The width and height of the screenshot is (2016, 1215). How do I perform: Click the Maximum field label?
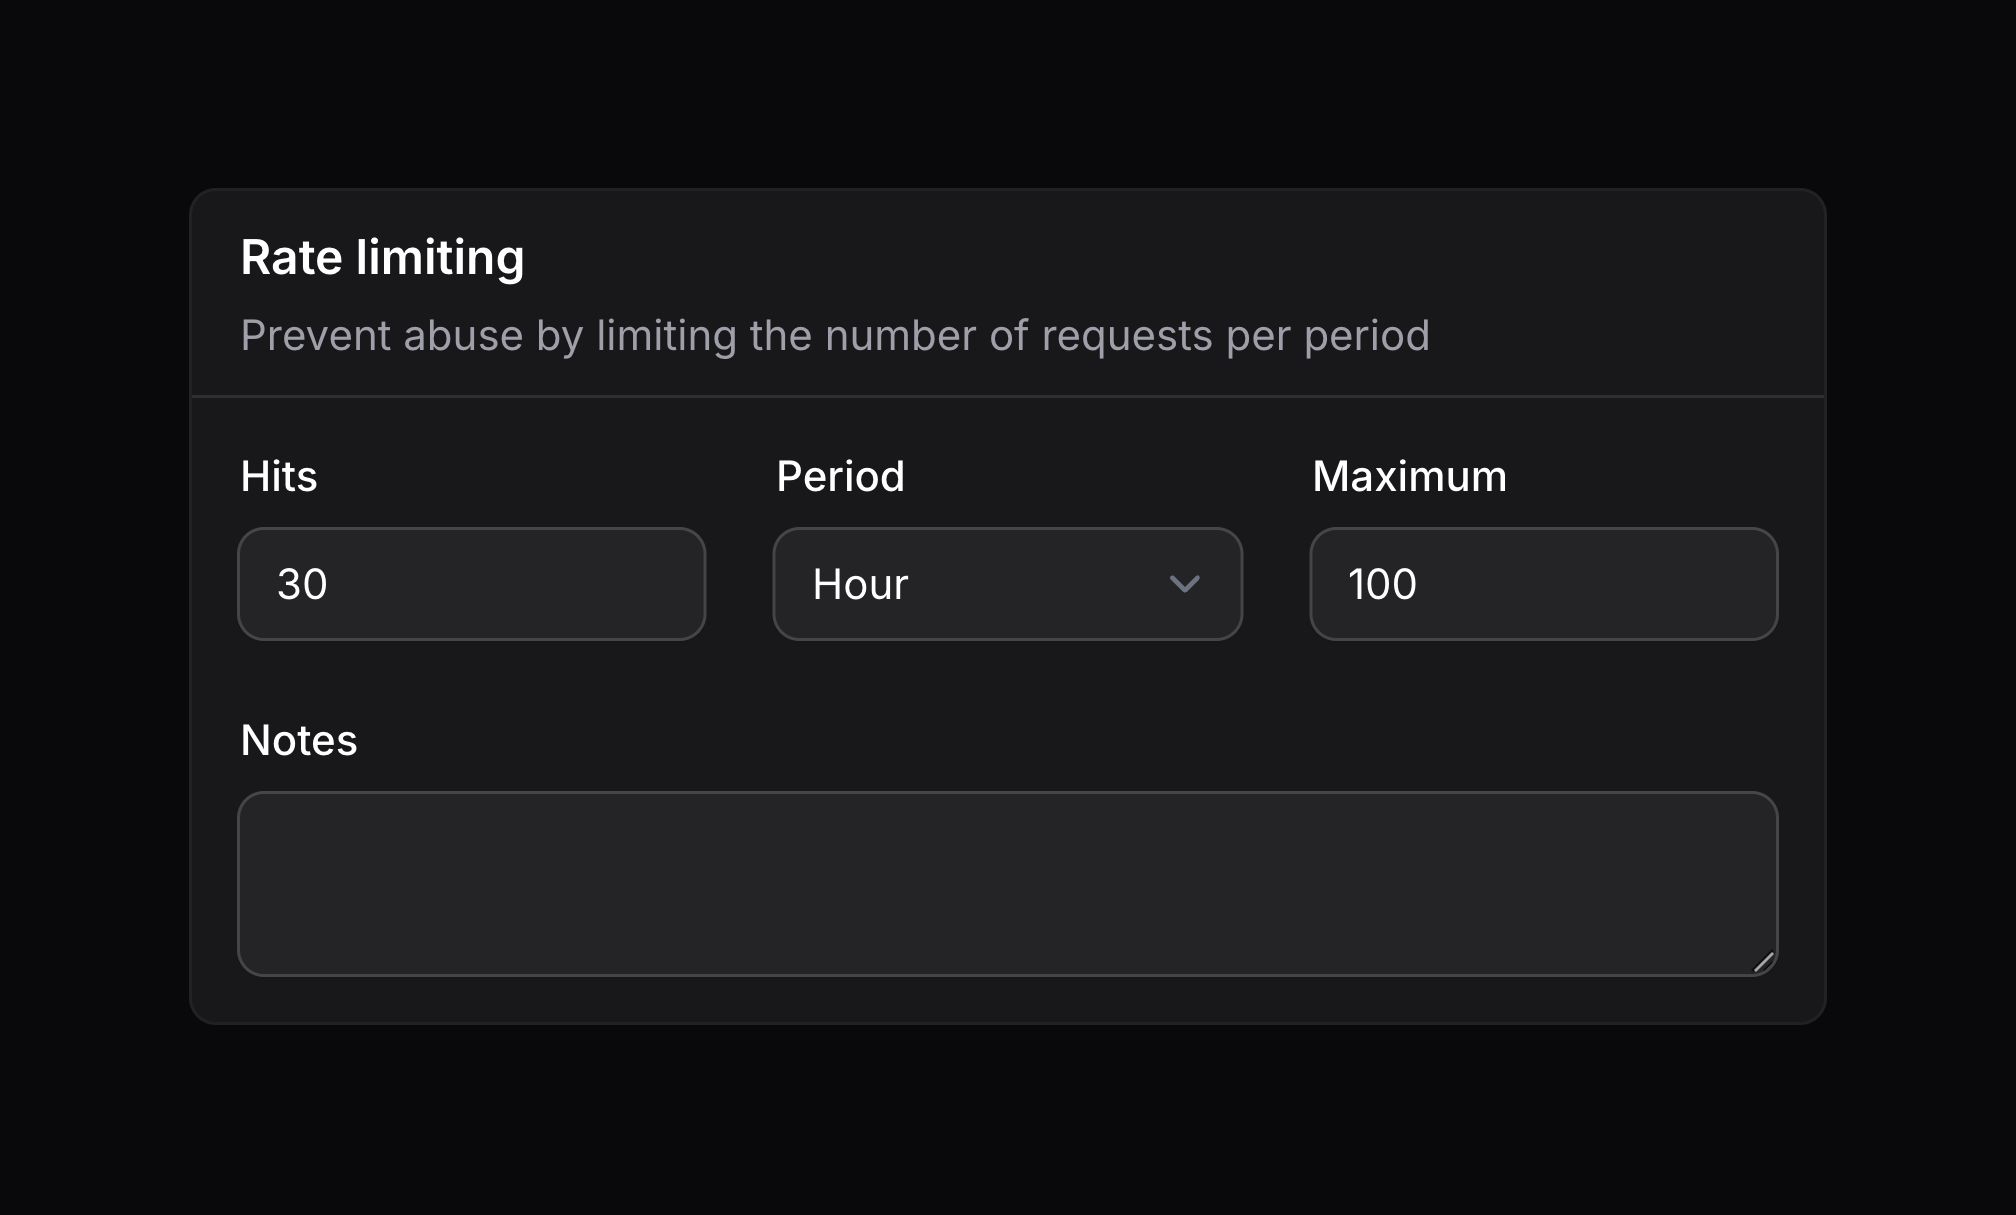pyautogui.click(x=1409, y=476)
